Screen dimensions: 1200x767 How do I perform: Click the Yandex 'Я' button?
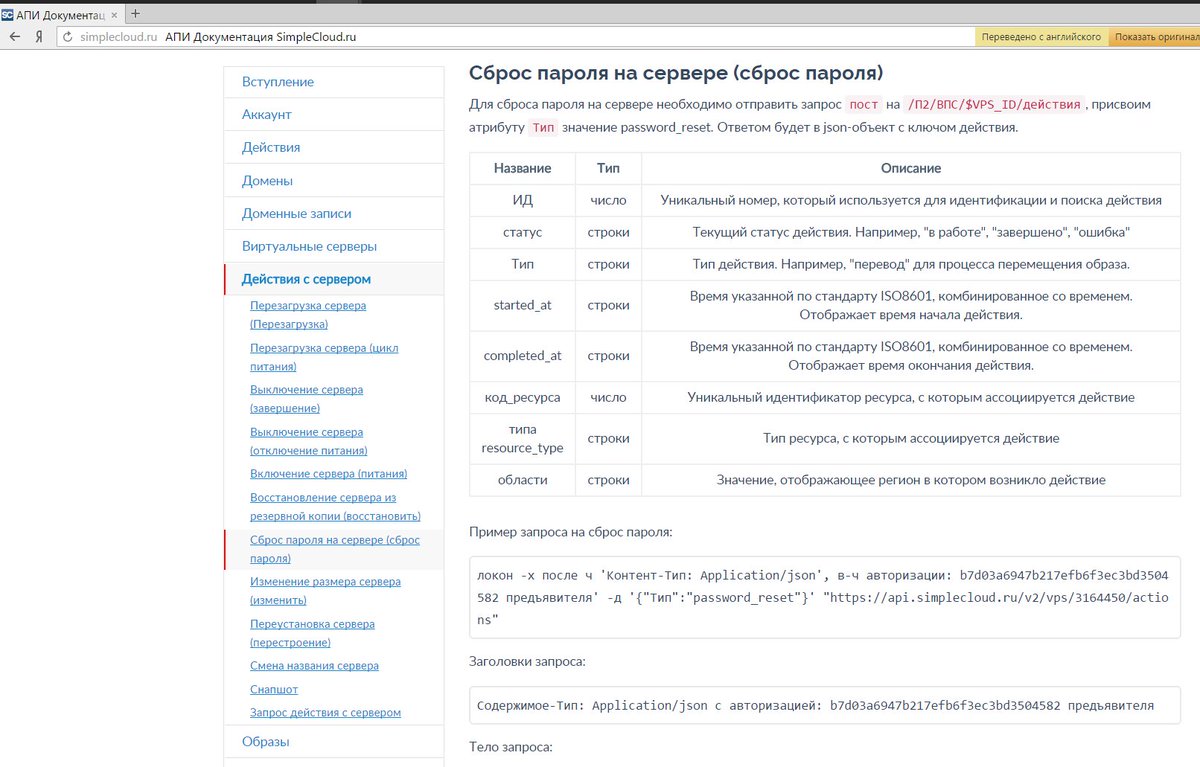(39, 37)
